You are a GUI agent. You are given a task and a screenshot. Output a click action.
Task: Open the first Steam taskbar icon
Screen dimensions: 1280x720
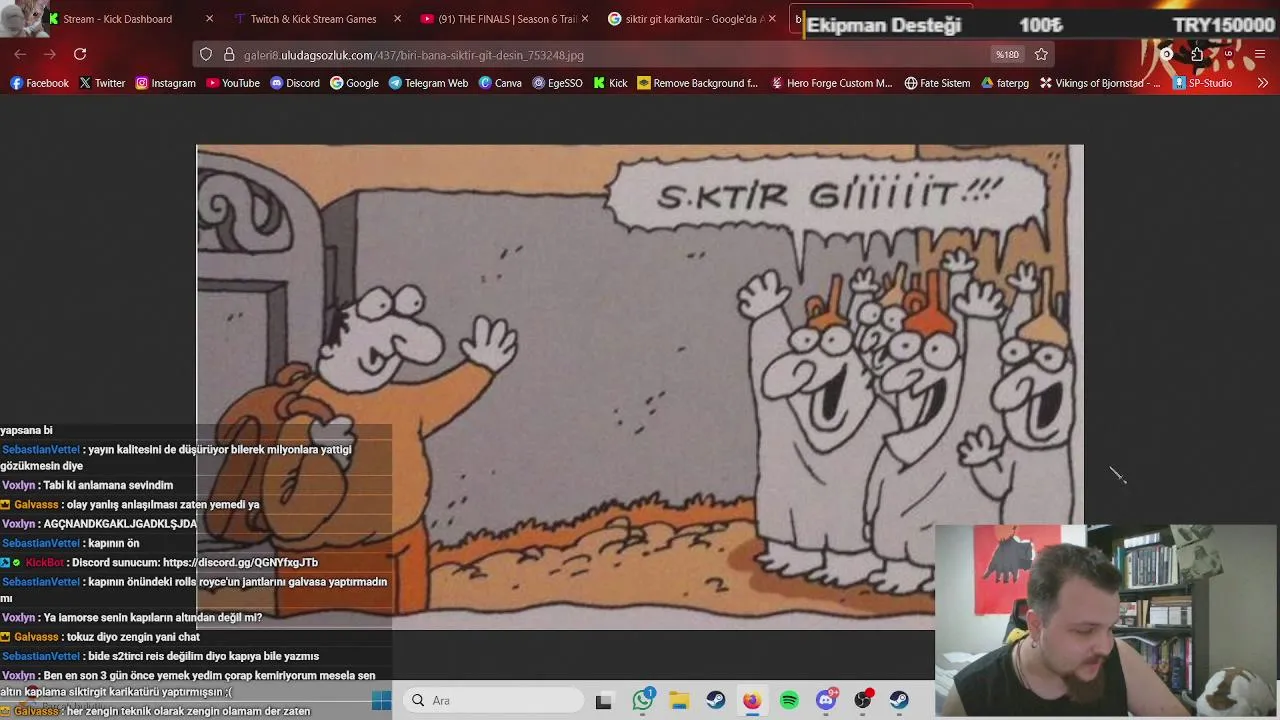point(716,701)
